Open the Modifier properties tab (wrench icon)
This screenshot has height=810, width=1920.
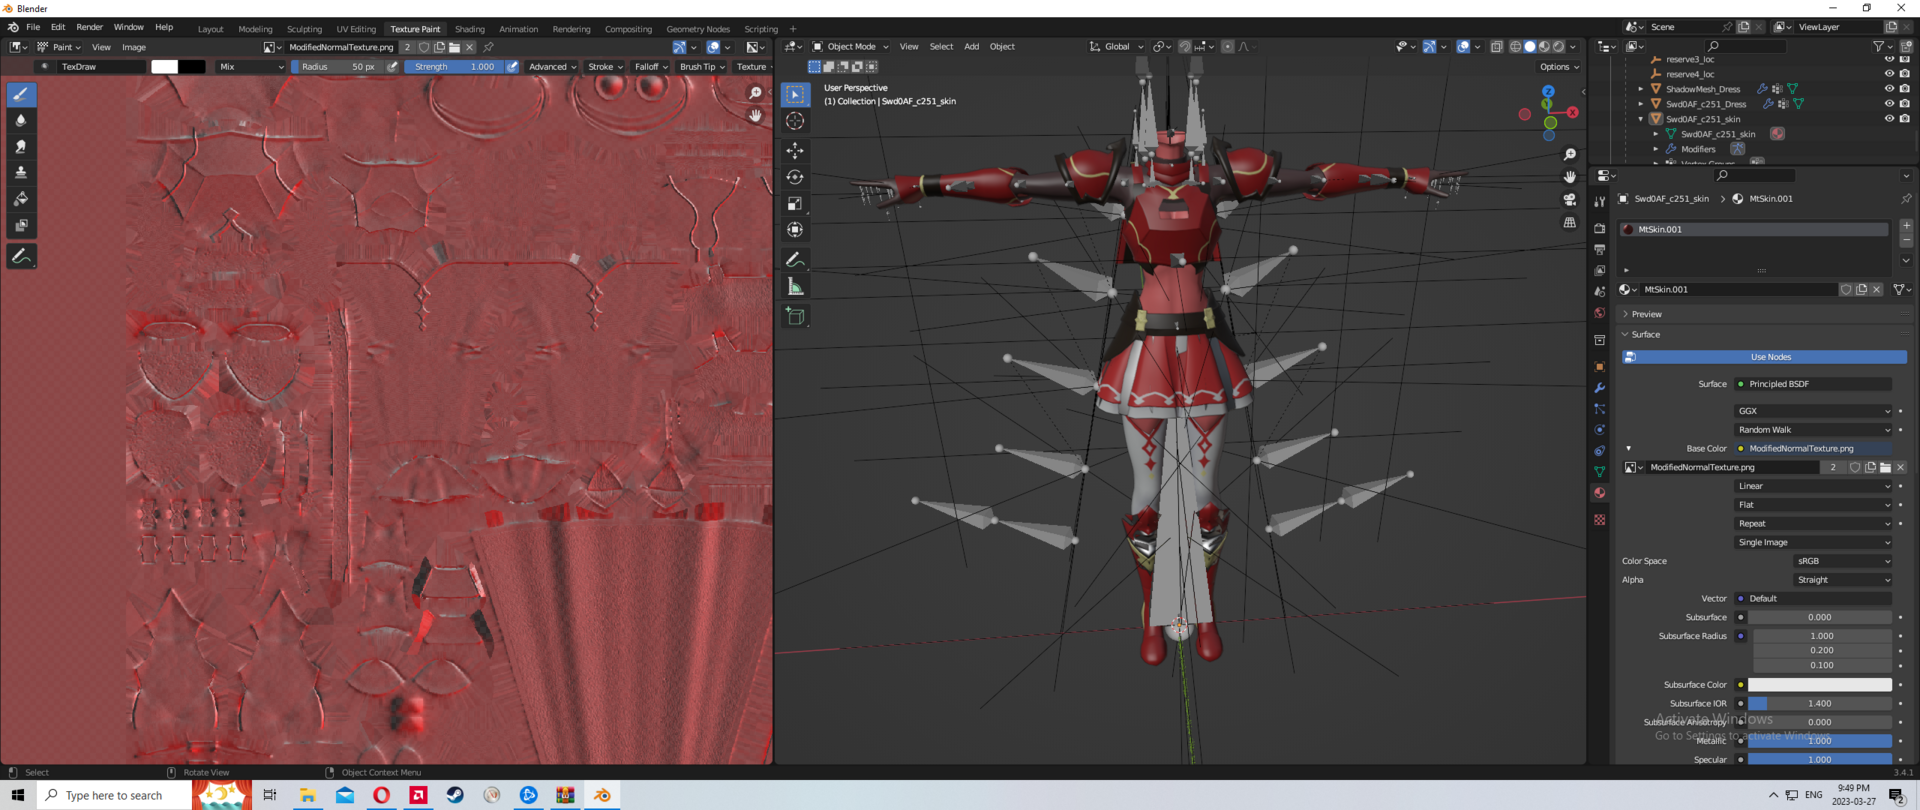(1600, 388)
